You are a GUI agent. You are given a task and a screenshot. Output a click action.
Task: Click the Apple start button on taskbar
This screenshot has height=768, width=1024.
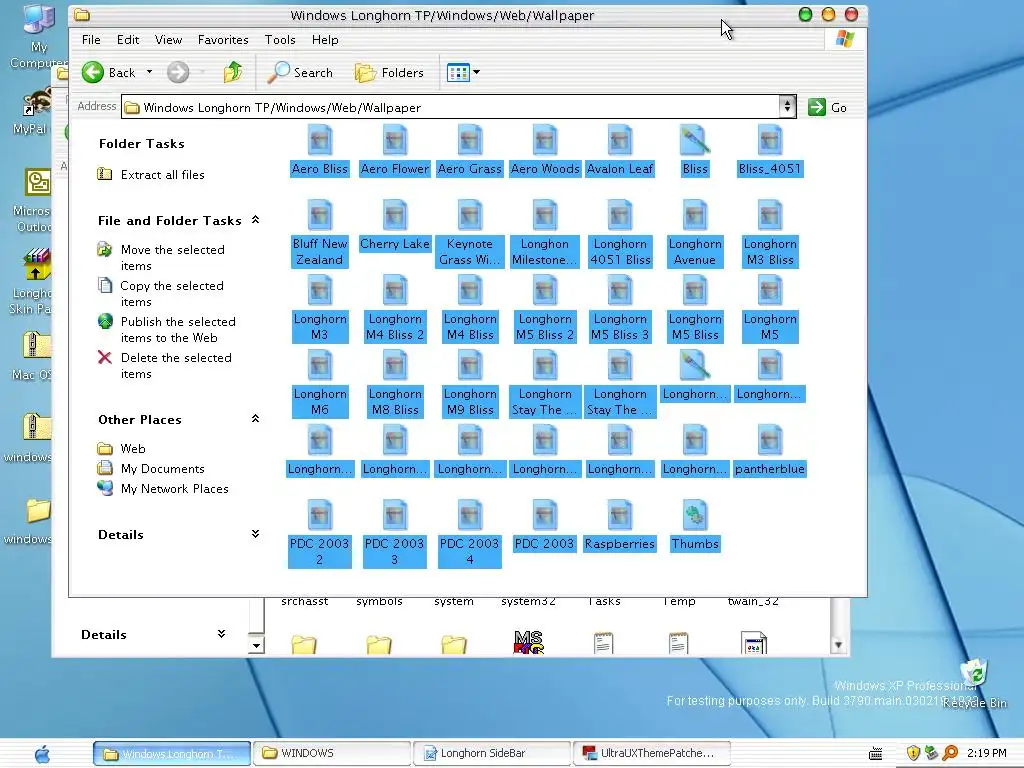42,754
